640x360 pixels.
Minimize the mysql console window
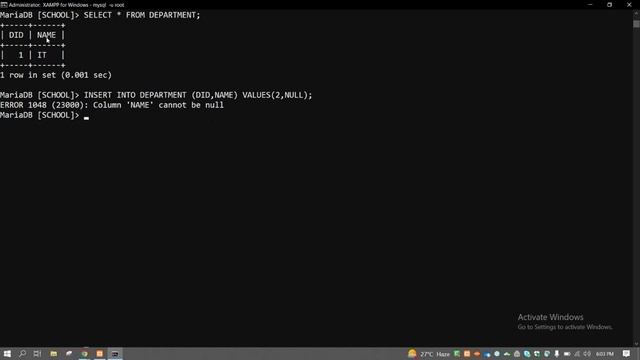(x=590, y=5)
